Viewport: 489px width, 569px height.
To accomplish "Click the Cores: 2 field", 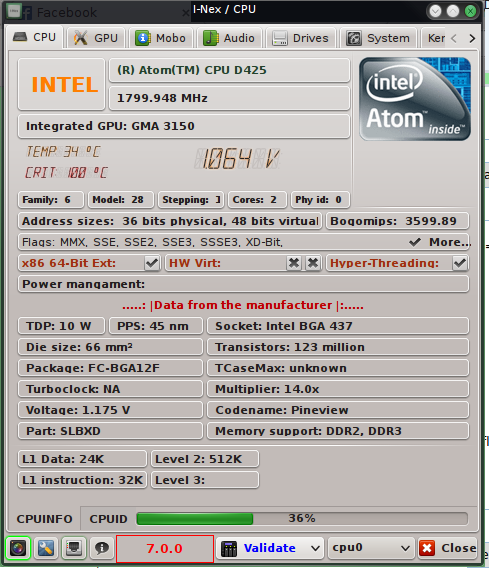I will pos(257,200).
